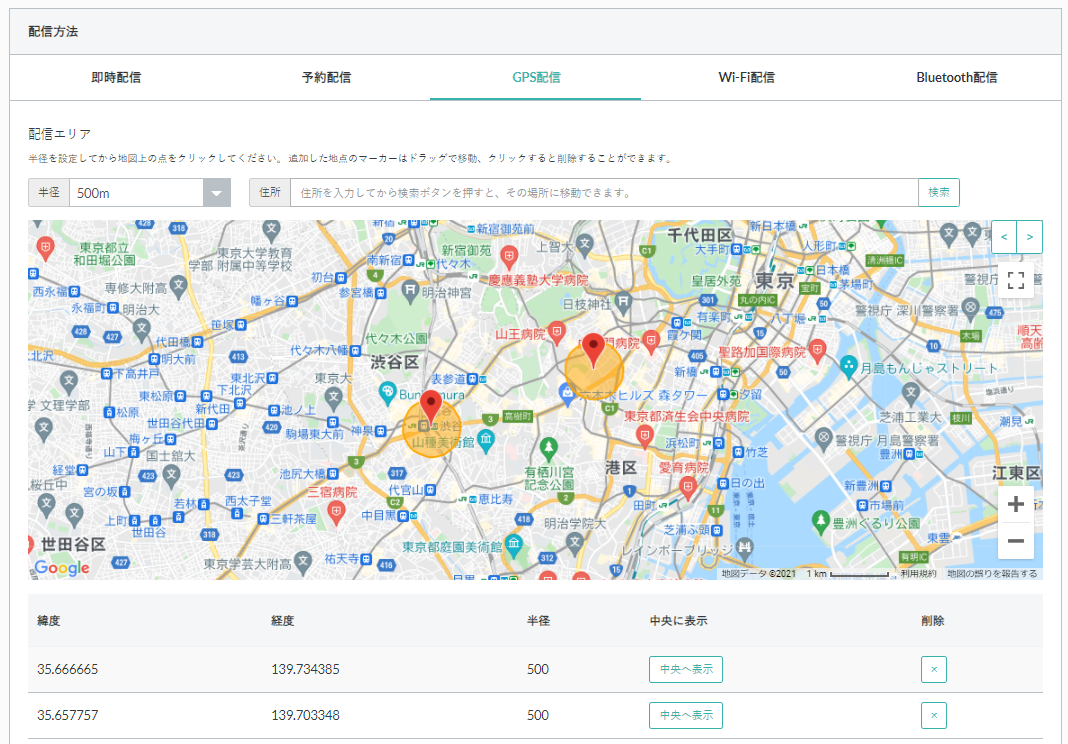Click the 配信エリア heading

[60, 134]
